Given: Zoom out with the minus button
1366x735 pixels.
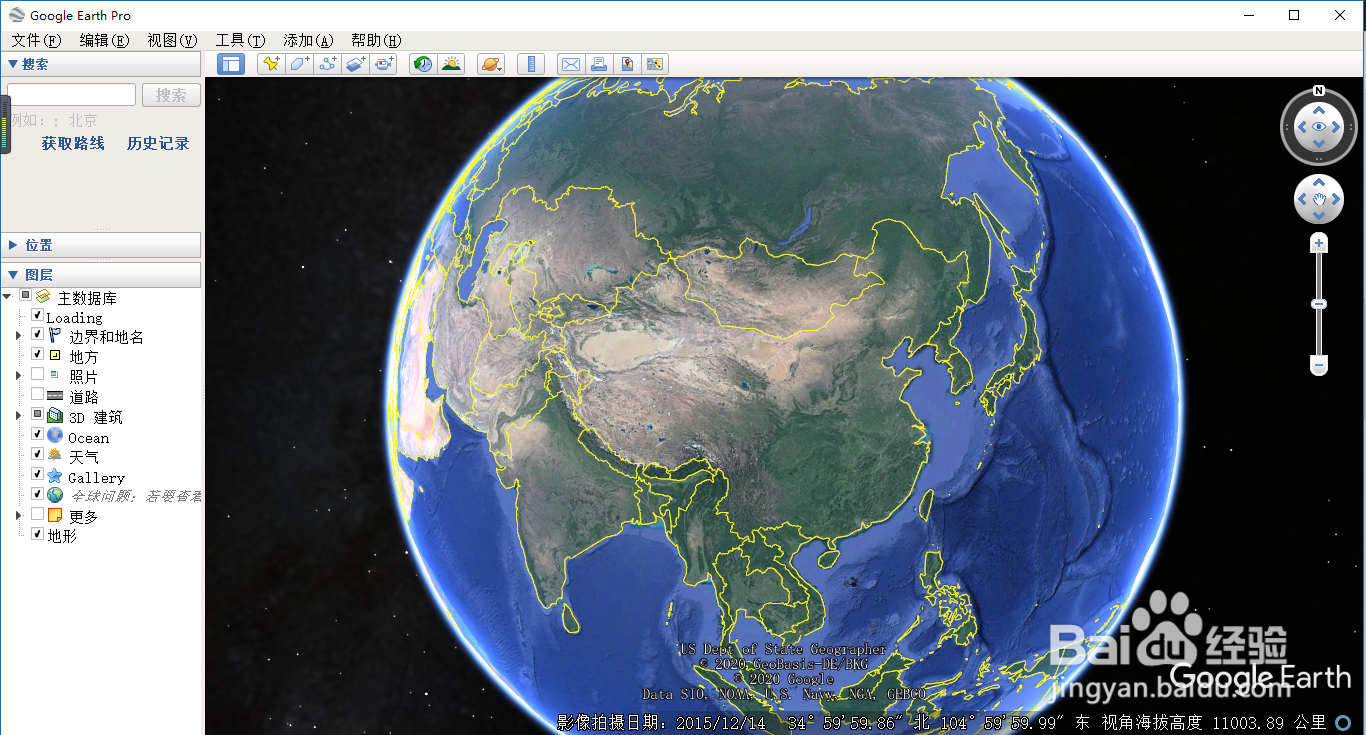Looking at the screenshot, I should [1319, 367].
